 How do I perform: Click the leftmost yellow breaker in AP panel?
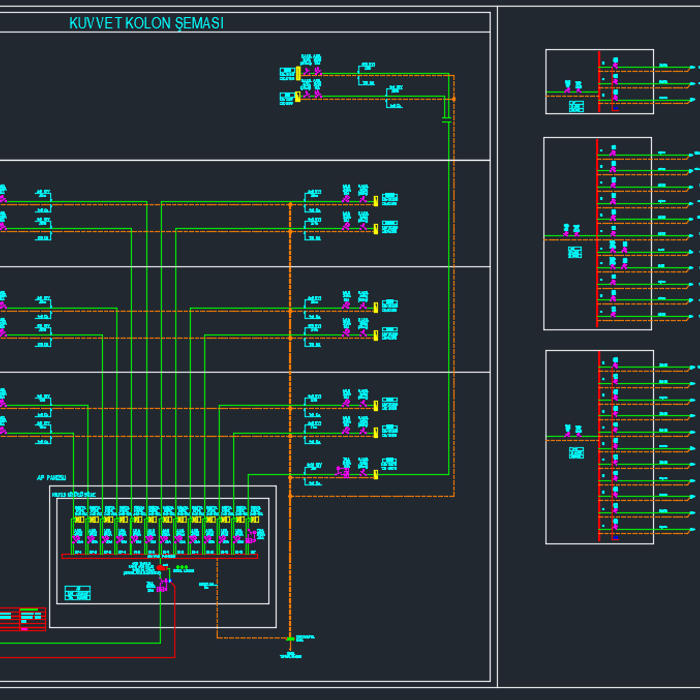click(x=79, y=520)
